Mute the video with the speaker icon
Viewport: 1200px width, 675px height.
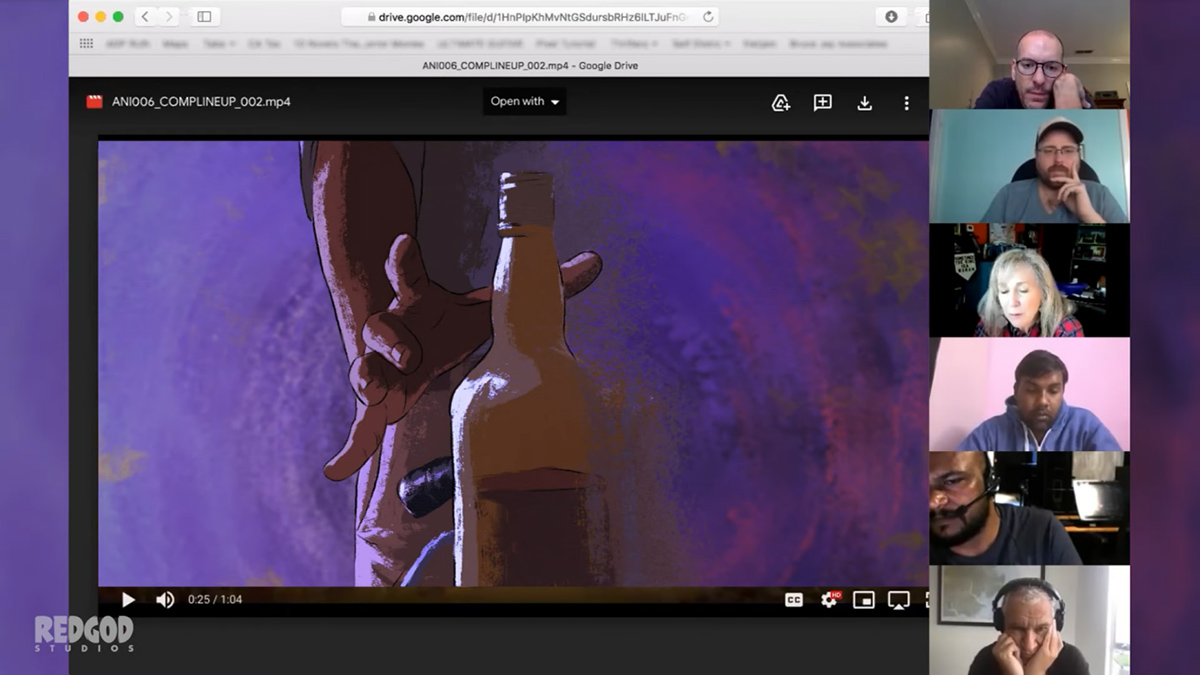point(165,600)
